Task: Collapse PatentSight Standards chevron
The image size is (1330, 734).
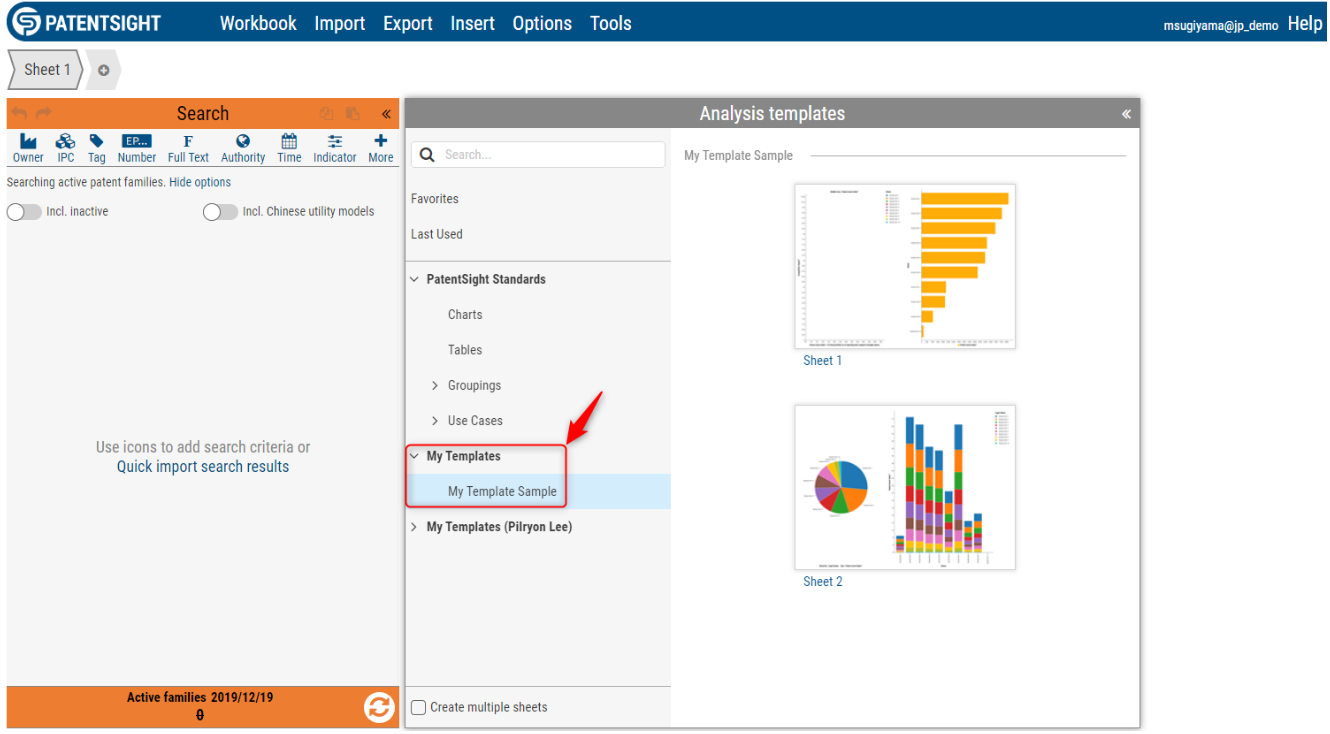Action: [x=414, y=279]
